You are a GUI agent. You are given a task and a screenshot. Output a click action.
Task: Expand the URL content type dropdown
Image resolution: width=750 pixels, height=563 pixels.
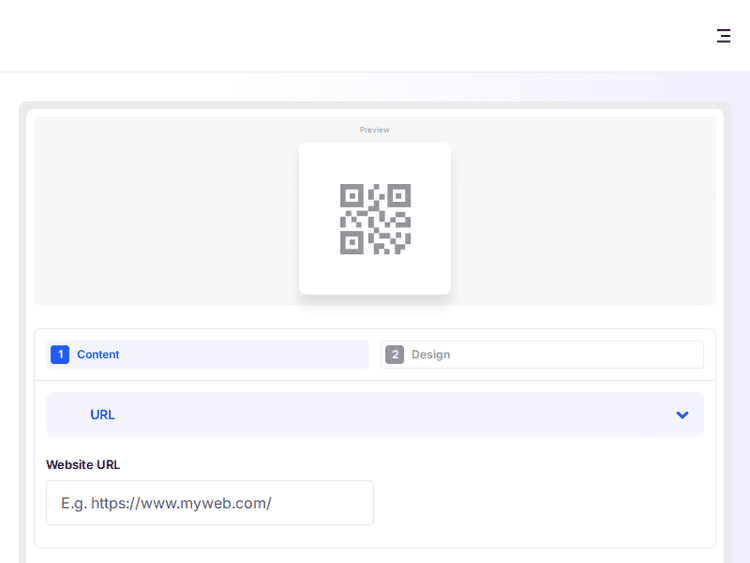(x=375, y=415)
